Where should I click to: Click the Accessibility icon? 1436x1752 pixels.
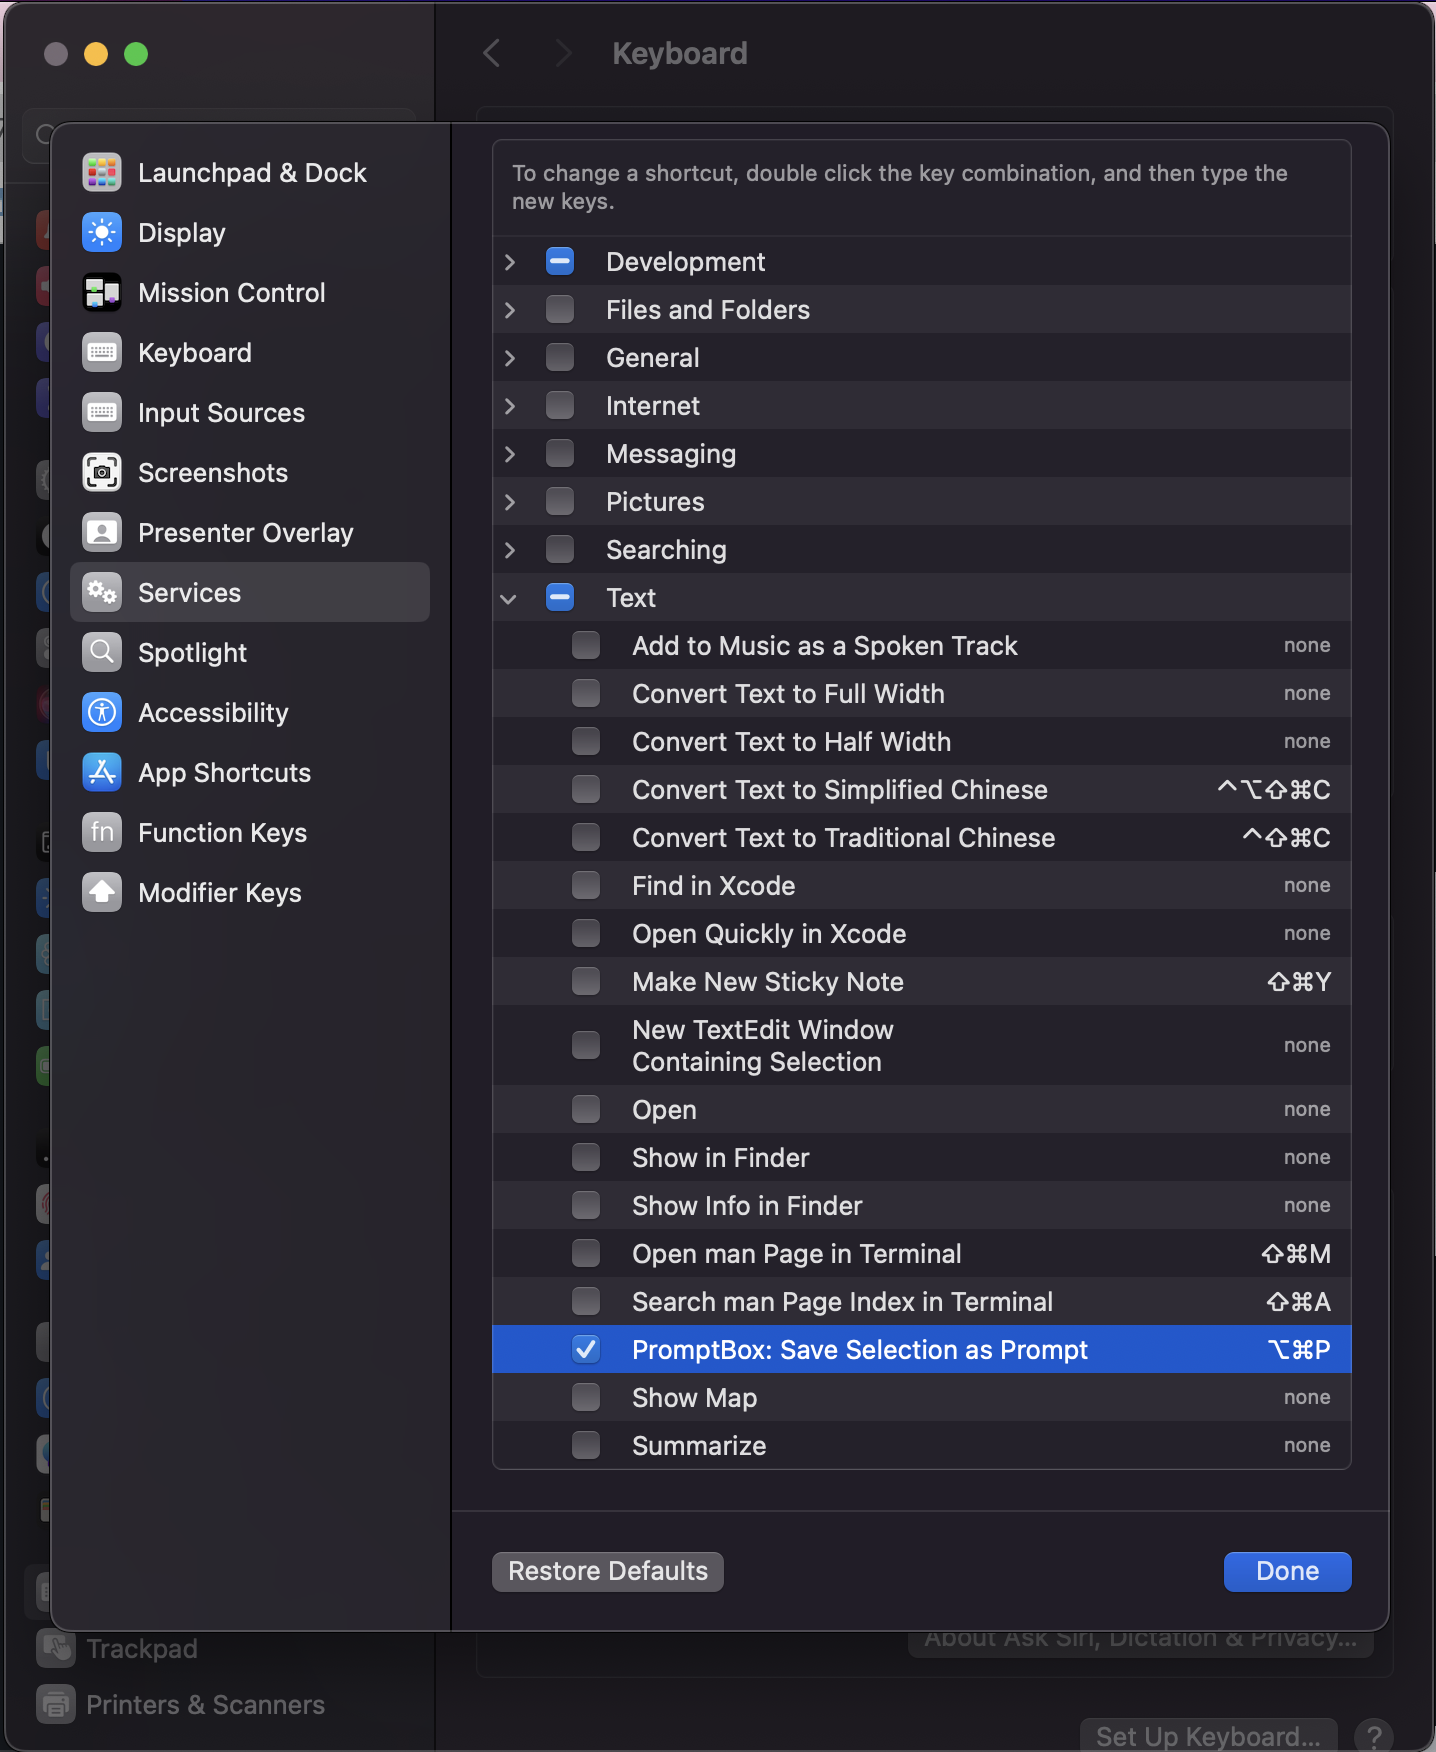102,712
